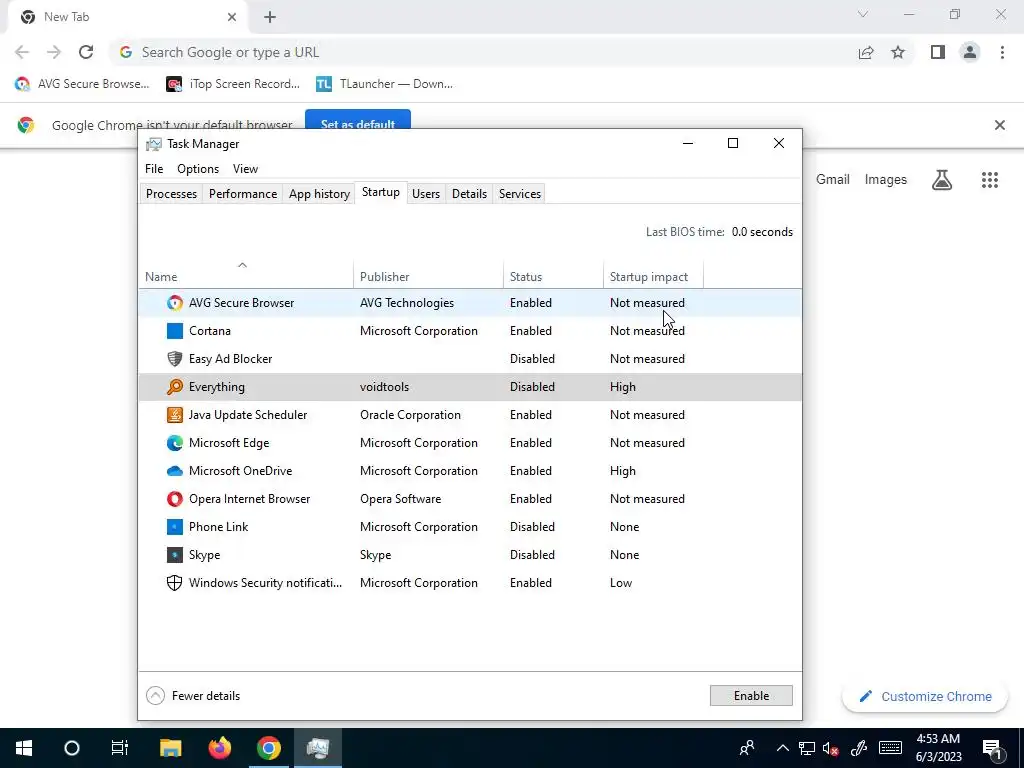Viewport: 1024px width, 768px height.
Task: Open Windows Start menu
Action: (x=24, y=748)
